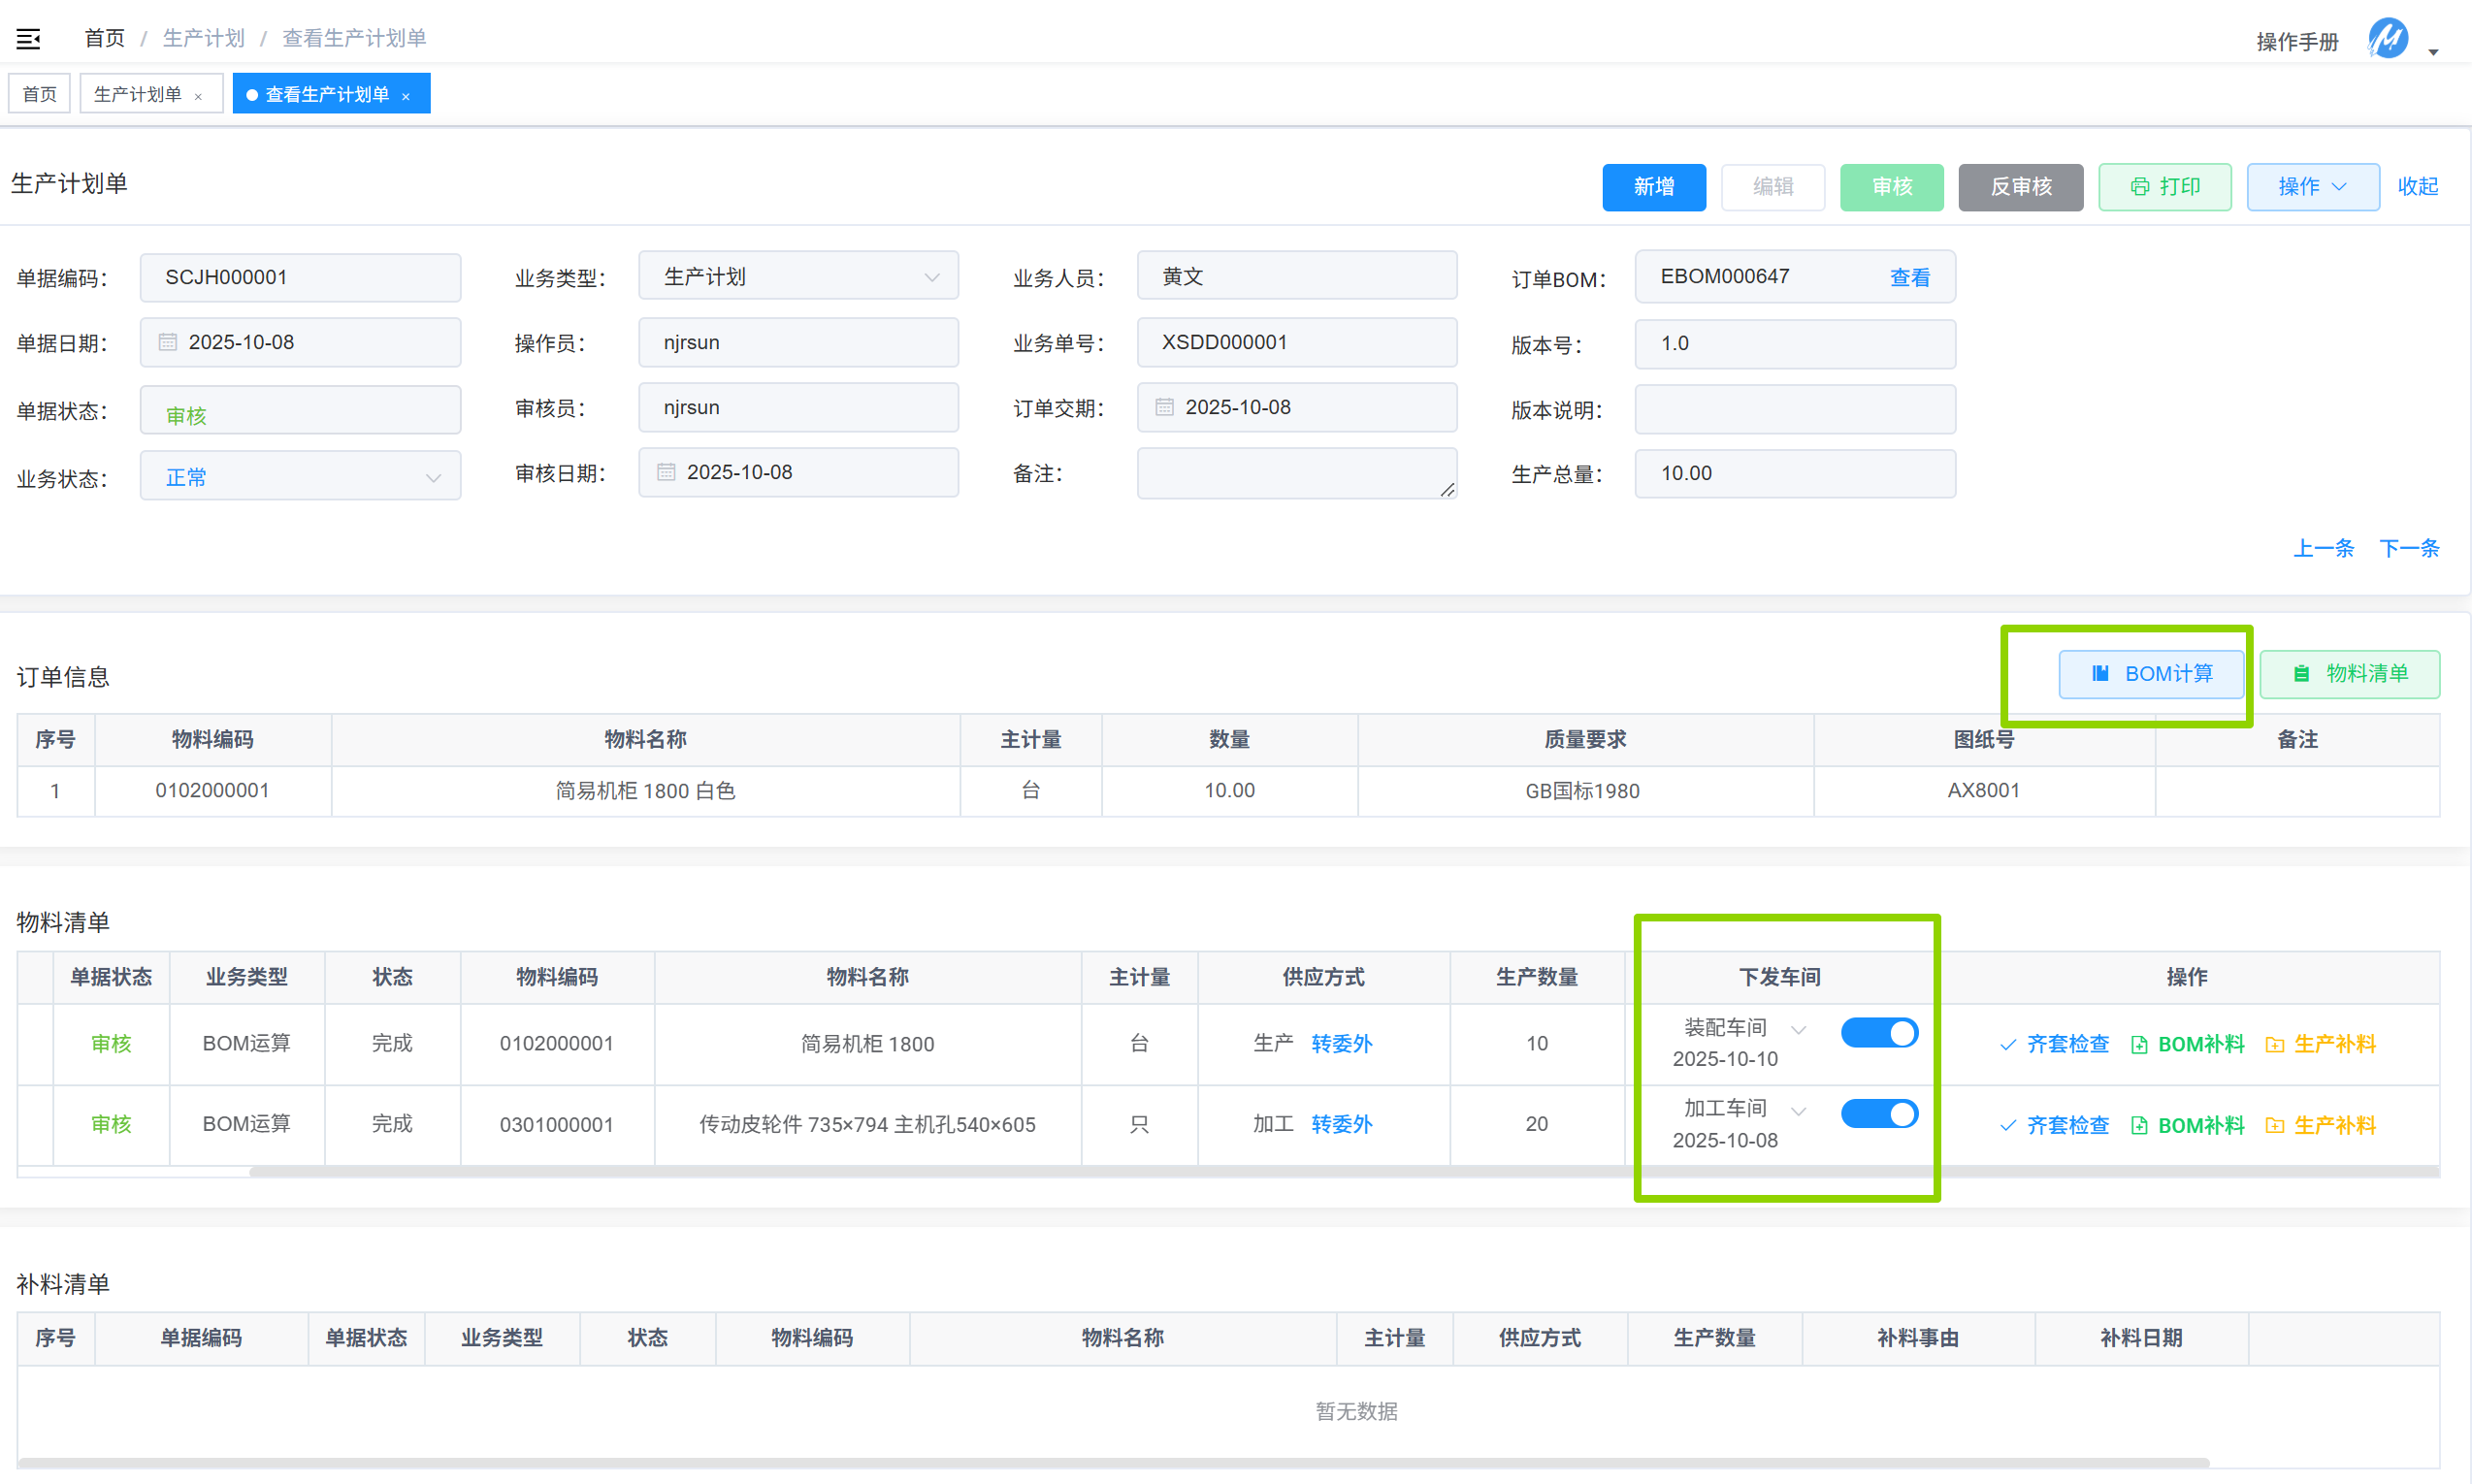The height and width of the screenshot is (1484, 2472).
Task: Click the BOM计算 calculator icon
Action: click(2100, 674)
